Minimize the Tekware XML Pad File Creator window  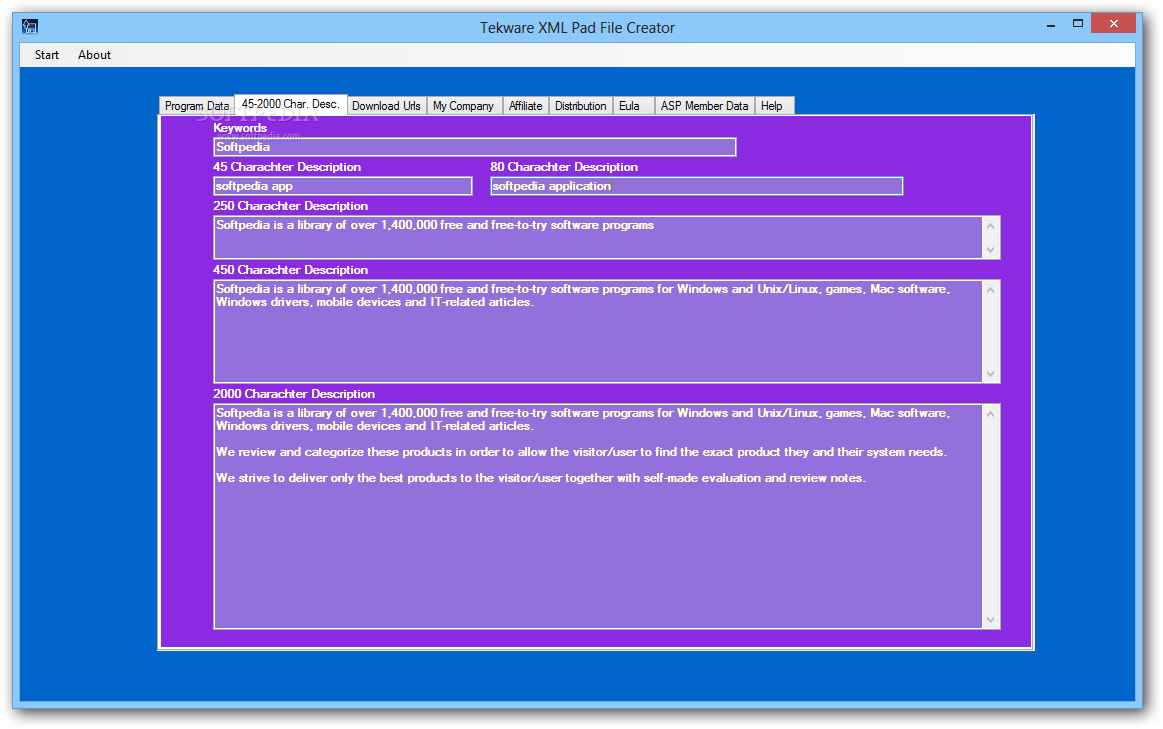coord(1051,24)
